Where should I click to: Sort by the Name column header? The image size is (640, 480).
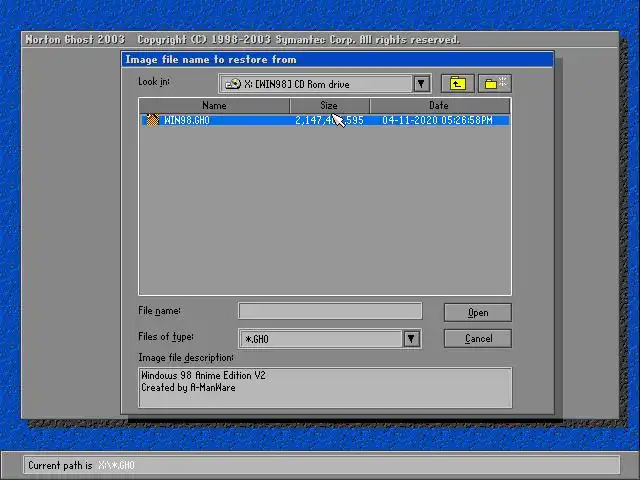click(214, 106)
